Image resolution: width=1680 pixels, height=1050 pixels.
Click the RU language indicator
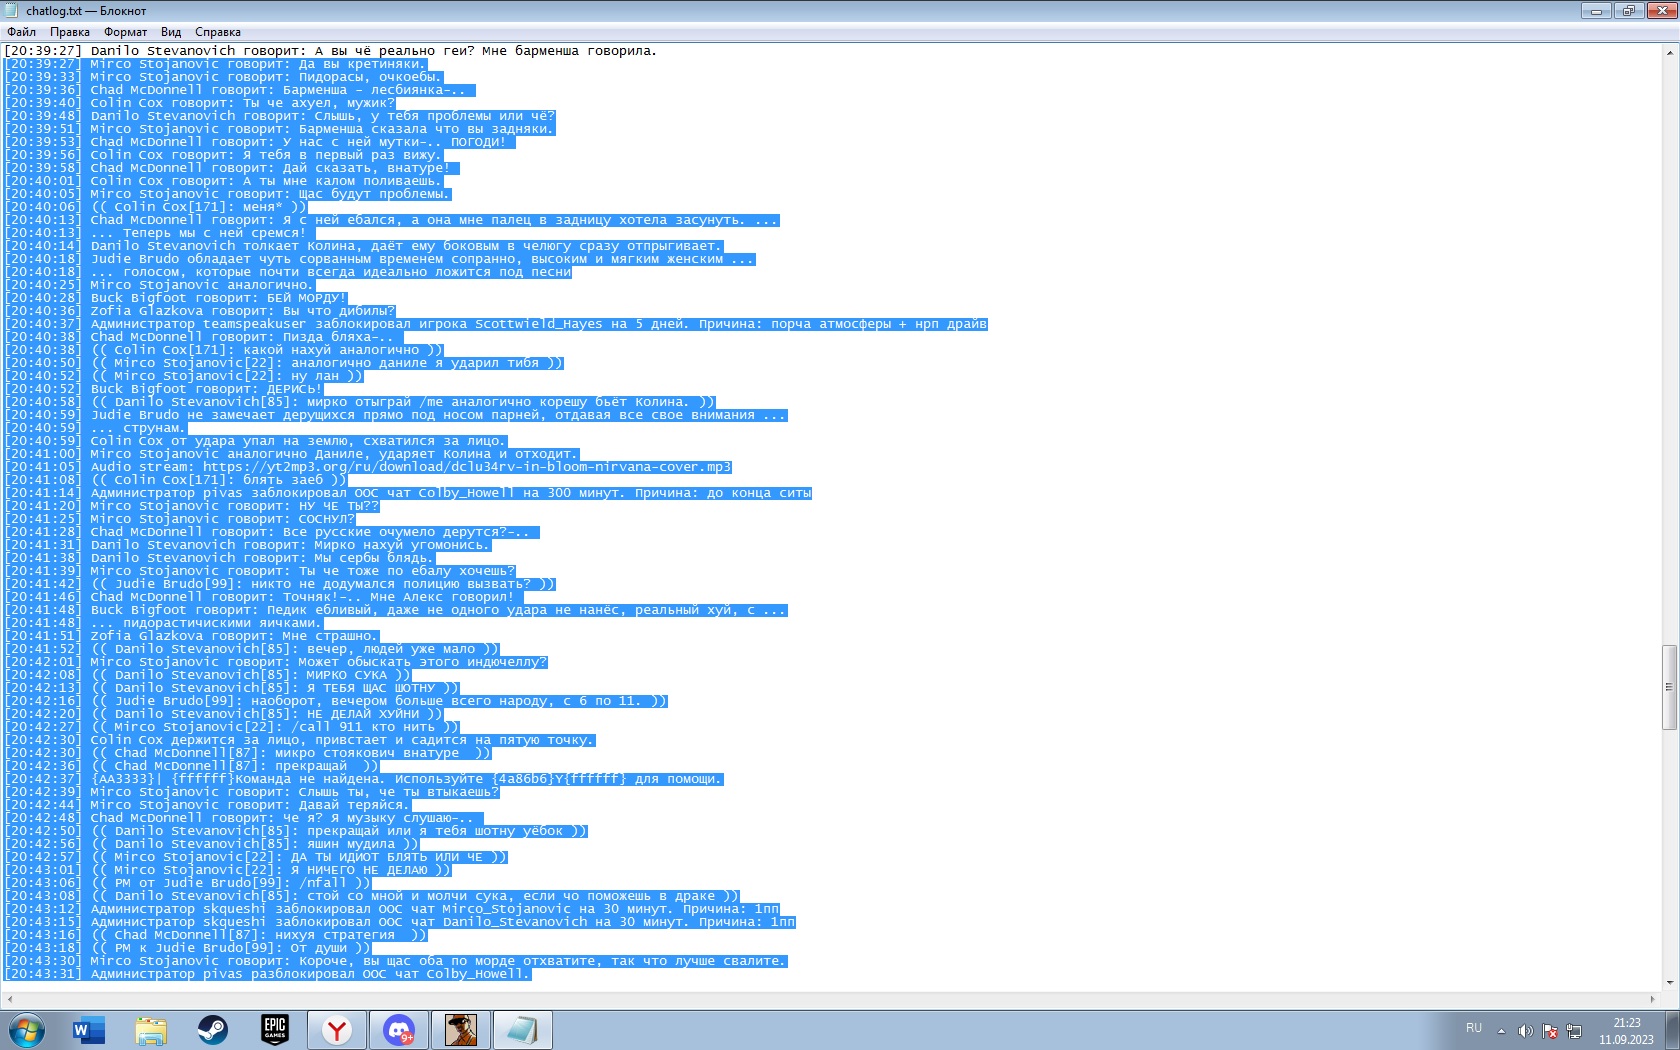[1474, 1028]
